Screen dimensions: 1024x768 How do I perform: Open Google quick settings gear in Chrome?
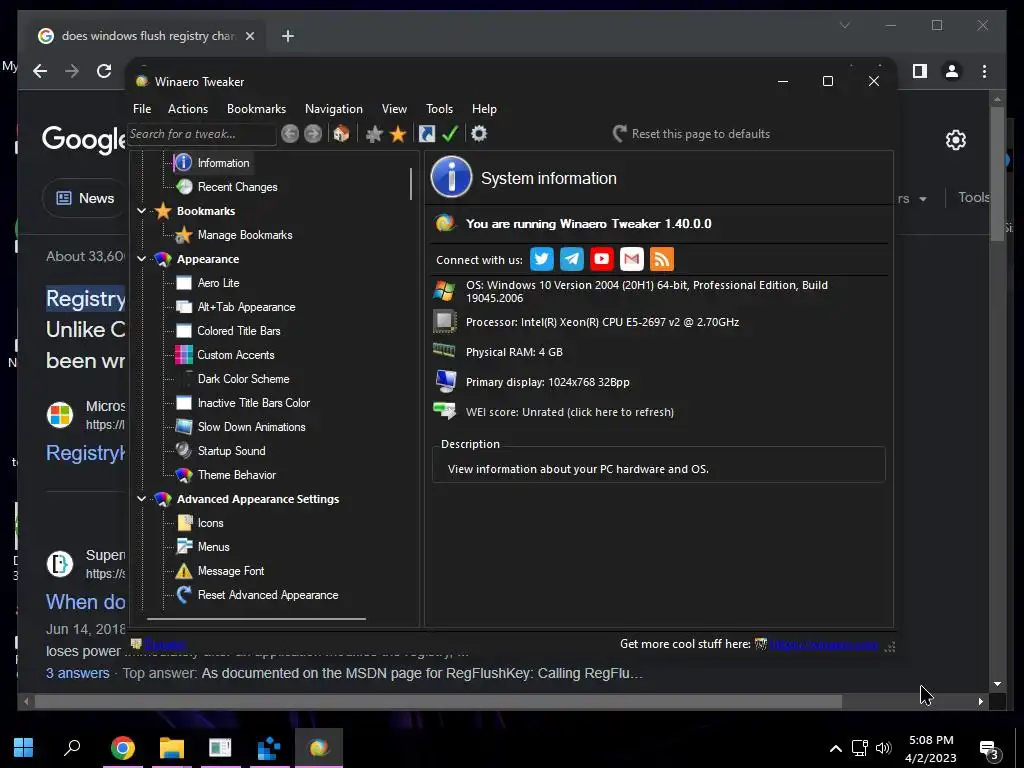tap(955, 140)
